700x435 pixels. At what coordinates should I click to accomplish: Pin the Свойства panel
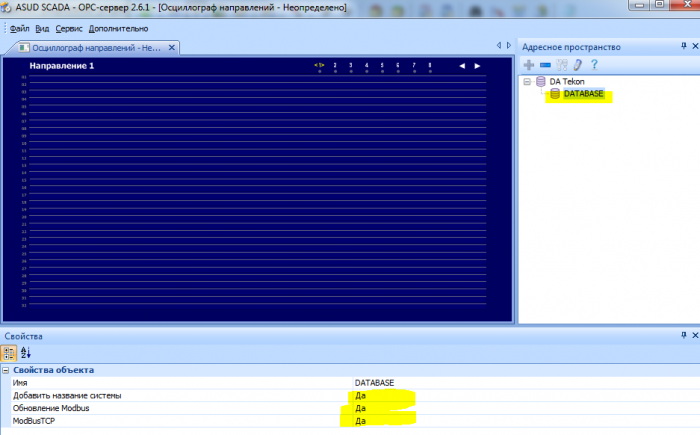684,335
